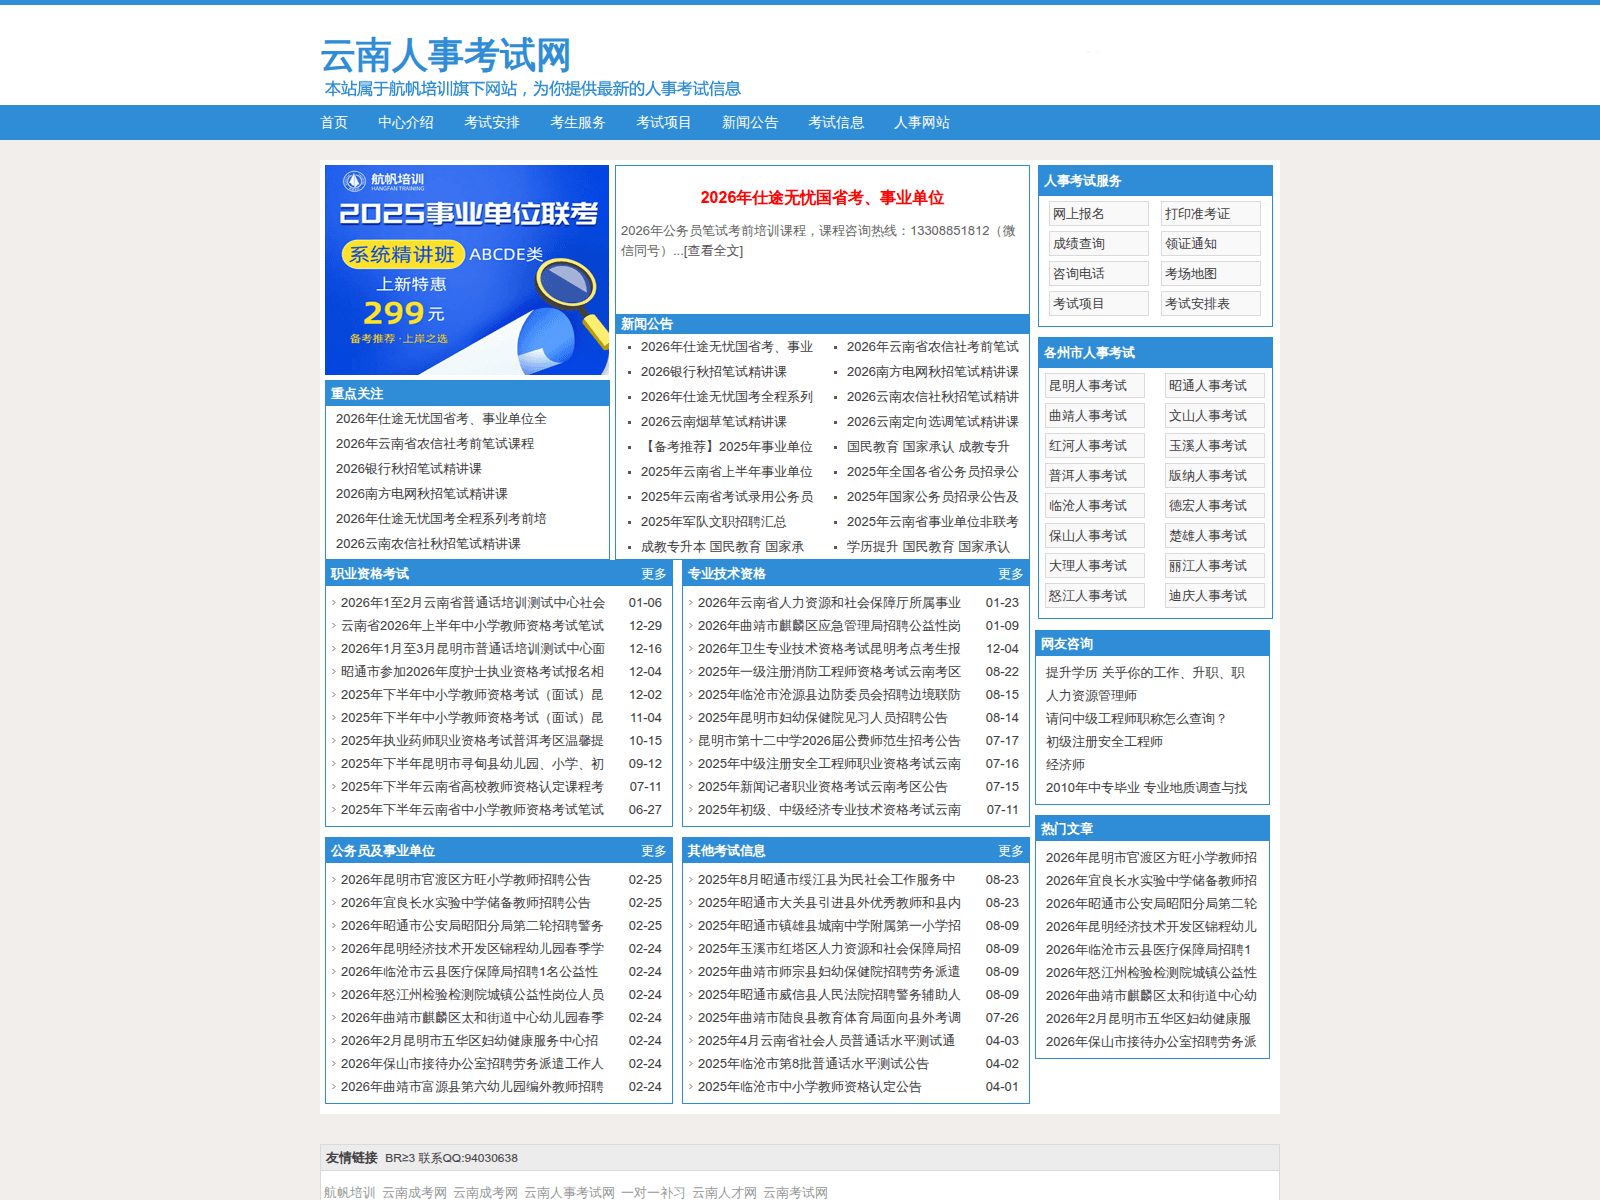Open 2026年云南省人力资源和社会保障厅所属事业 article

click(x=829, y=603)
